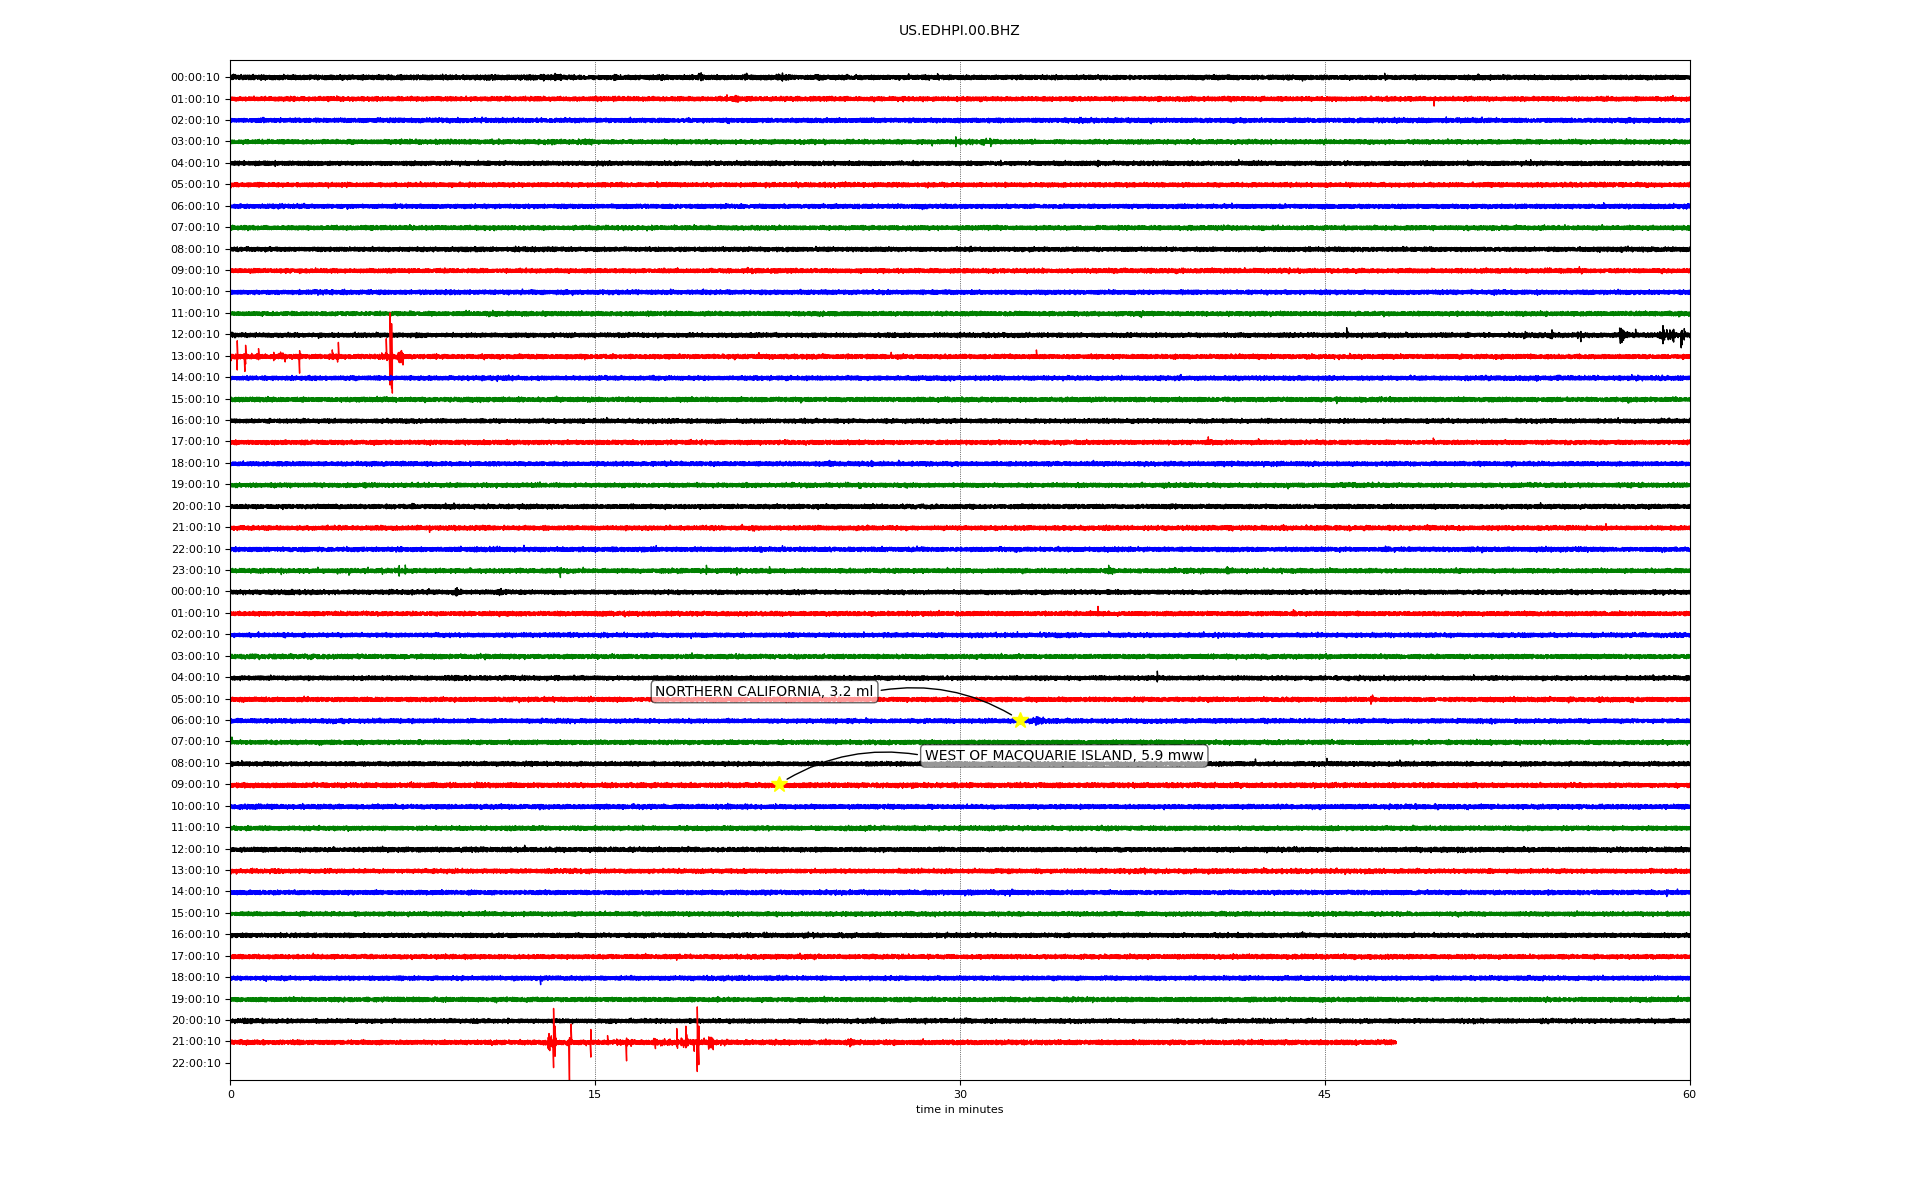Click the 22:00:10 label of the empty last row

point(195,1064)
